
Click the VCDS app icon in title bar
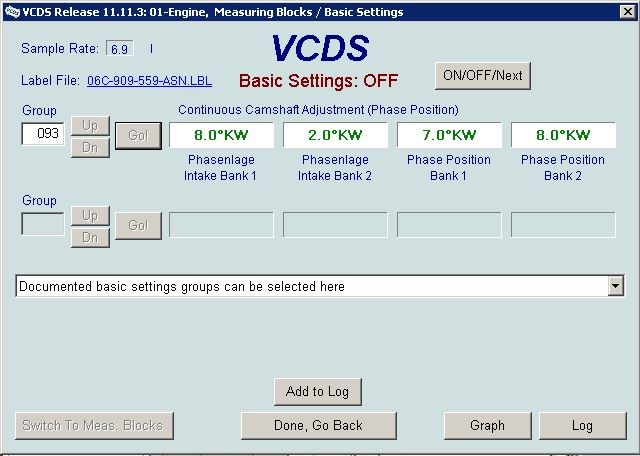[12, 12]
